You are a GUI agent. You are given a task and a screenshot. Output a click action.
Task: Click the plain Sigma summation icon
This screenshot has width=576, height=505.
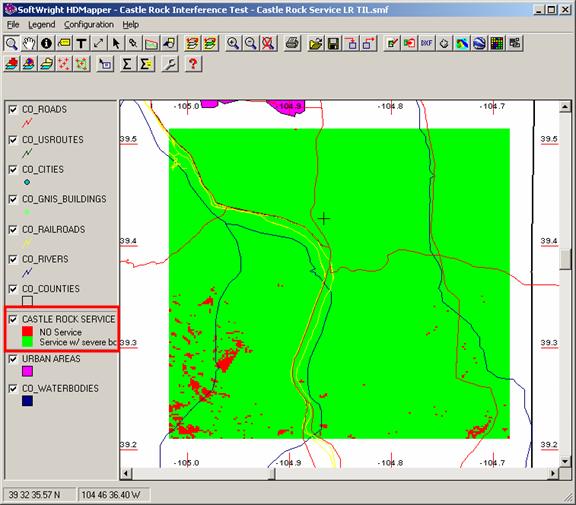(x=127, y=64)
